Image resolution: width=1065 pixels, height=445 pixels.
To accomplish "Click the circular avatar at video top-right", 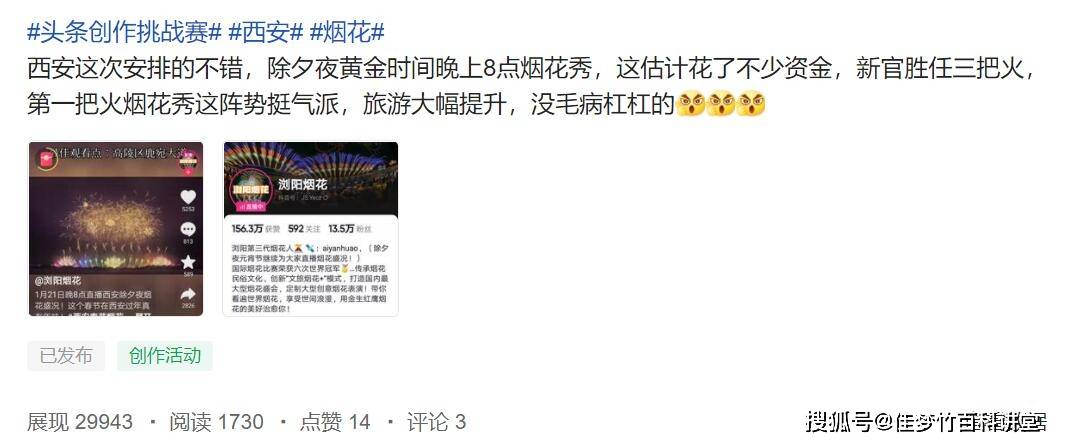I will coord(188,162).
